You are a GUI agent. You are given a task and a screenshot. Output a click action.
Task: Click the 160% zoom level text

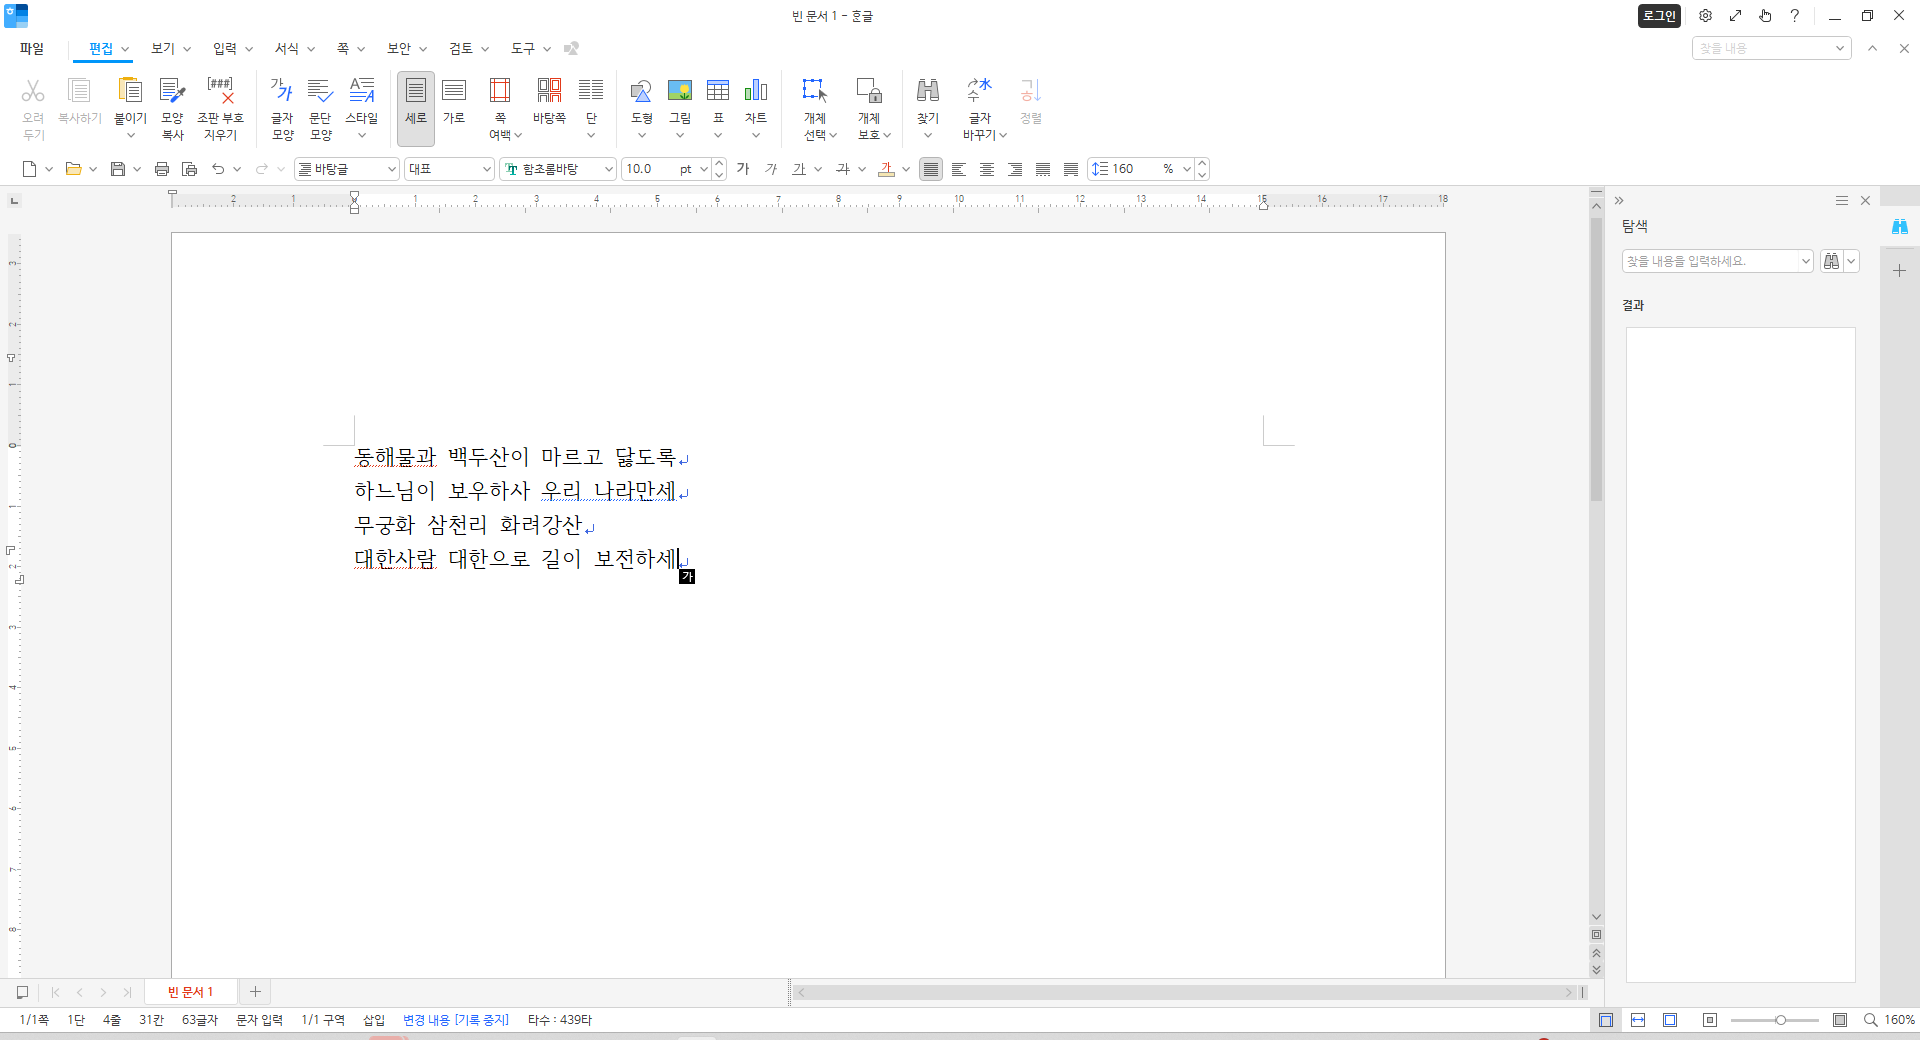(x=1900, y=1020)
